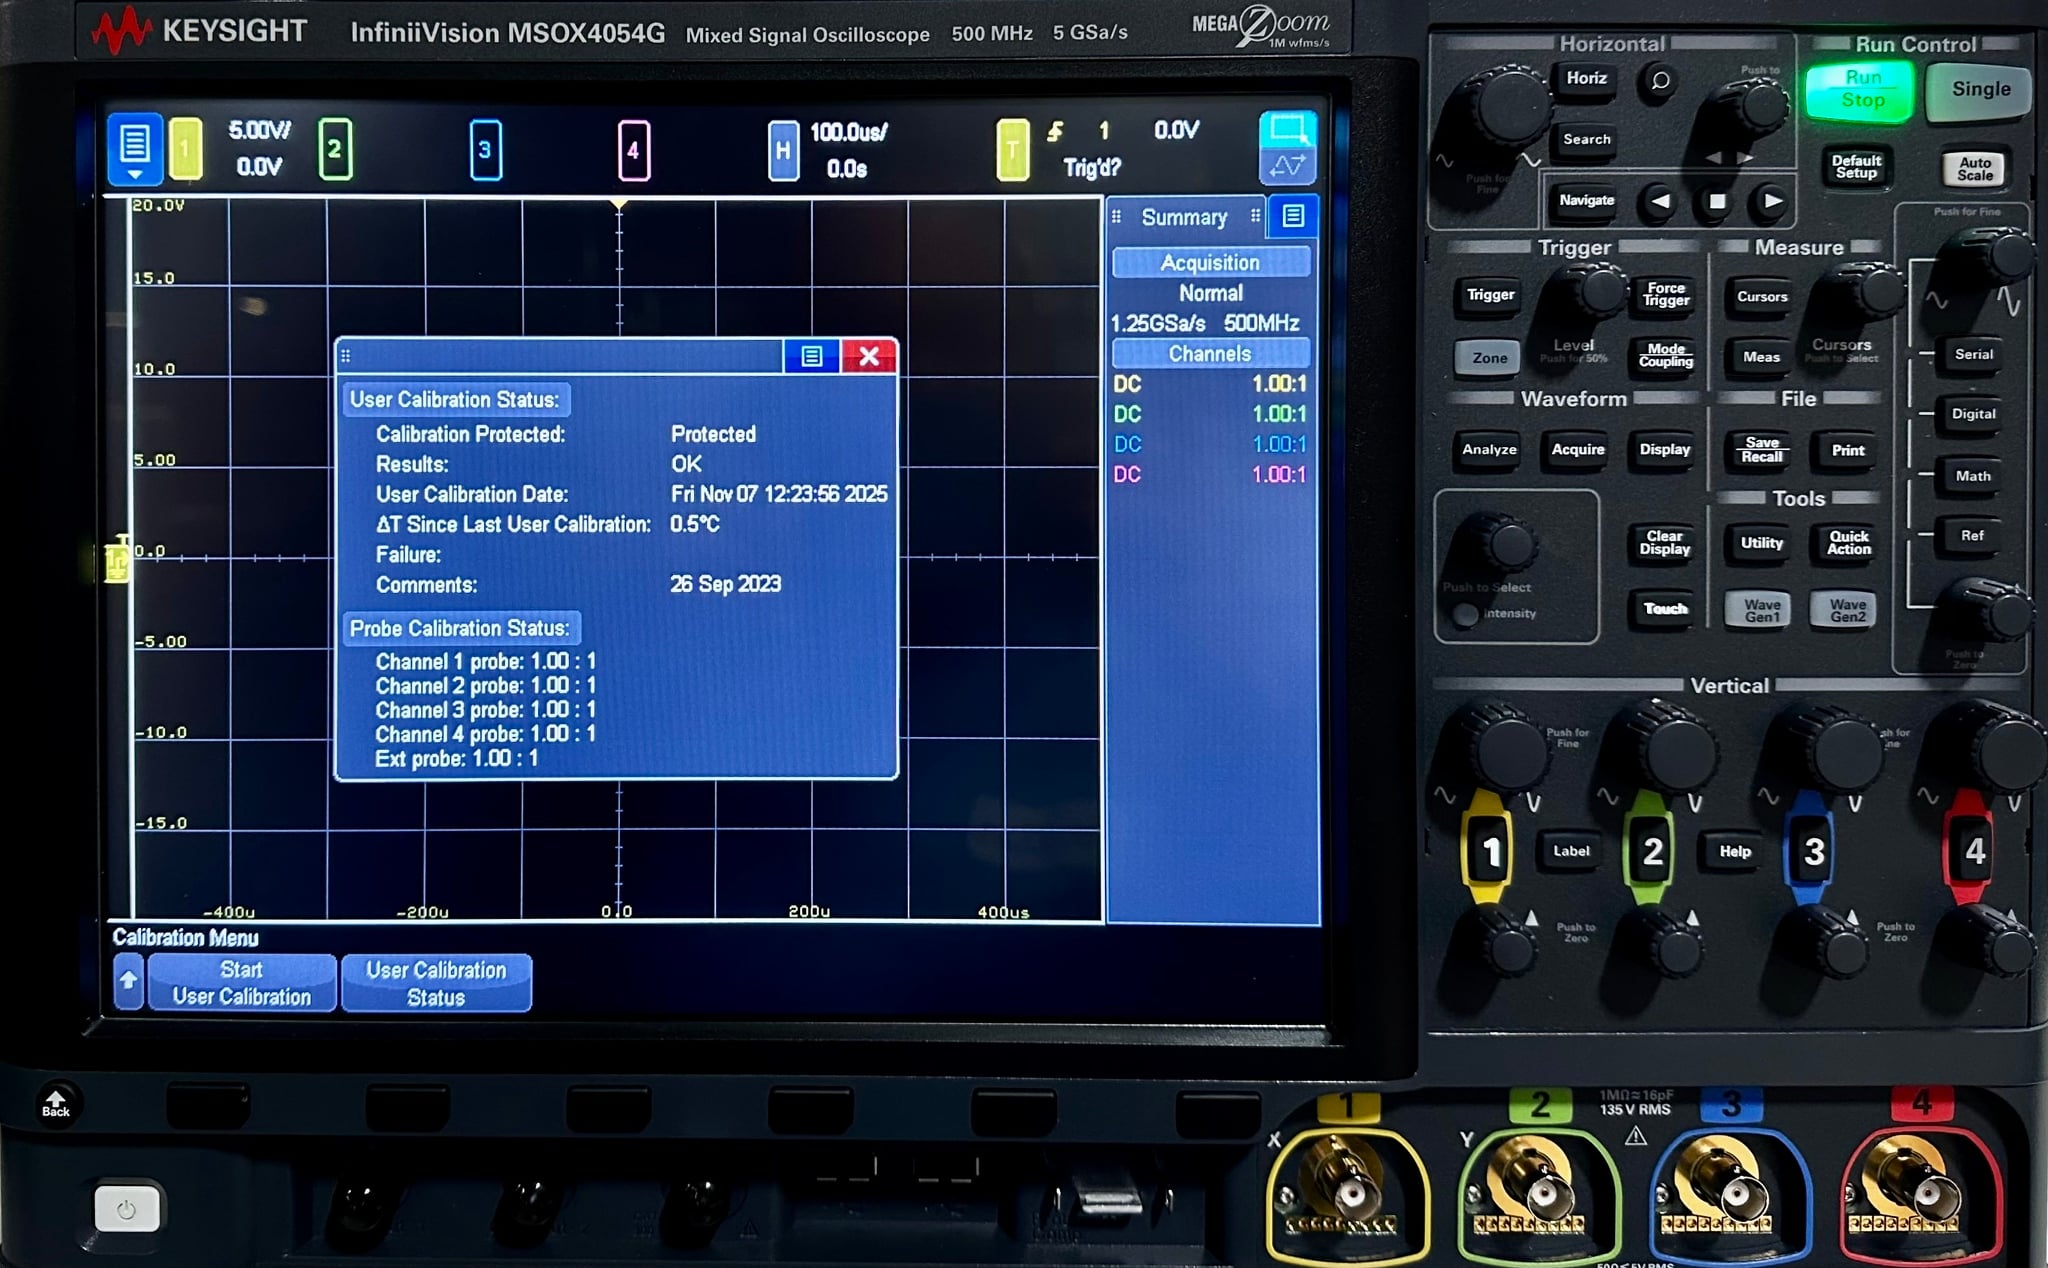Click the Navigate key
This screenshot has height=1268, width=2048.
click(x=1587, y=201)
